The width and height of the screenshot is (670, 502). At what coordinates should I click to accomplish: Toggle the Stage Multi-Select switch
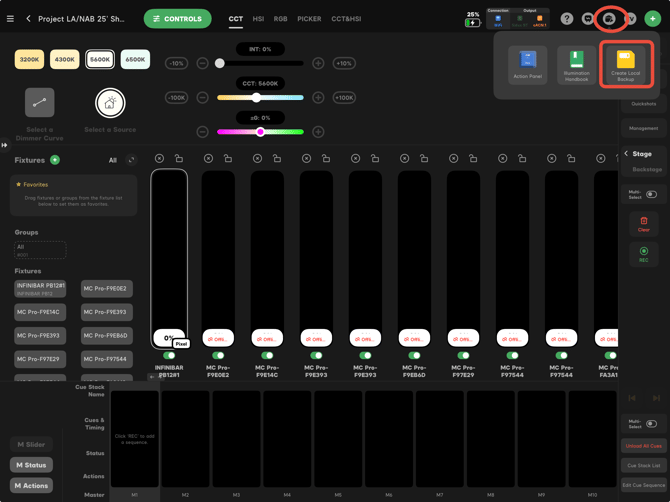point(651,194)
